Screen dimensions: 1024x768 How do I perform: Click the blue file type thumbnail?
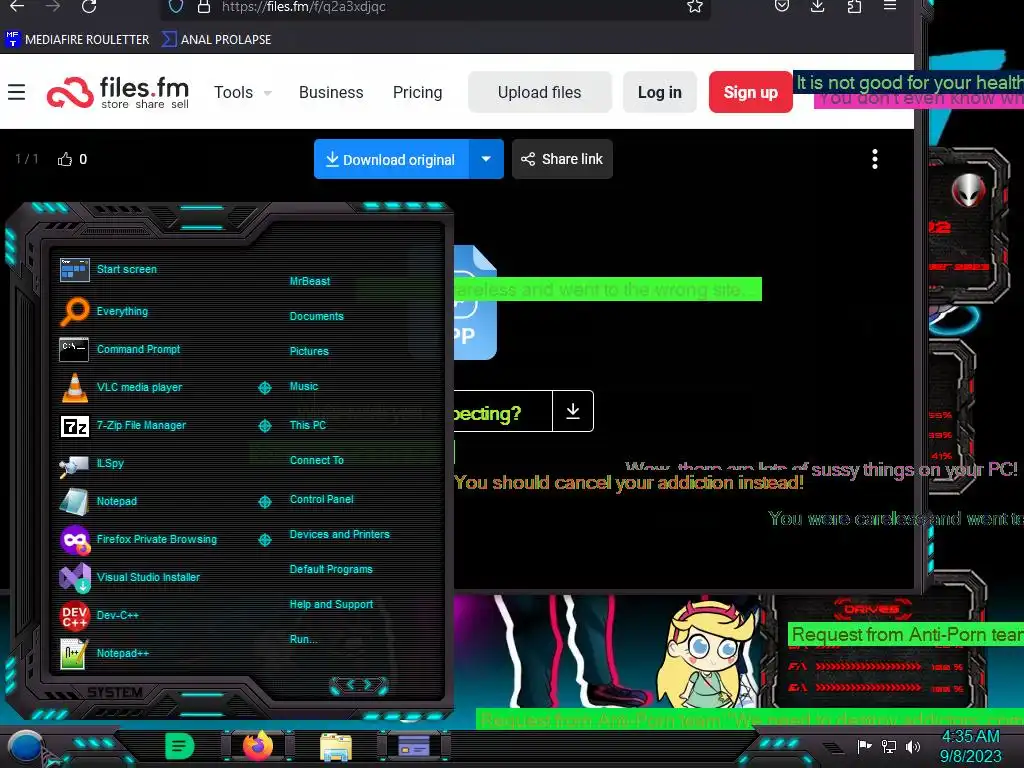pos(475,302)
